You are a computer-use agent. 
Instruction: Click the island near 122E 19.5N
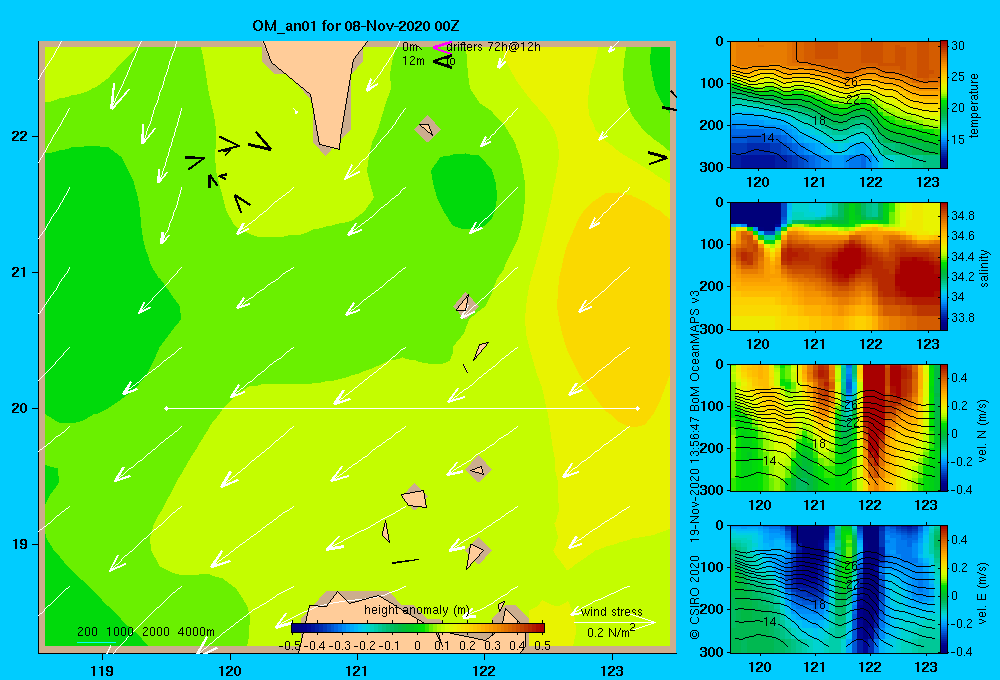[478, 469]
